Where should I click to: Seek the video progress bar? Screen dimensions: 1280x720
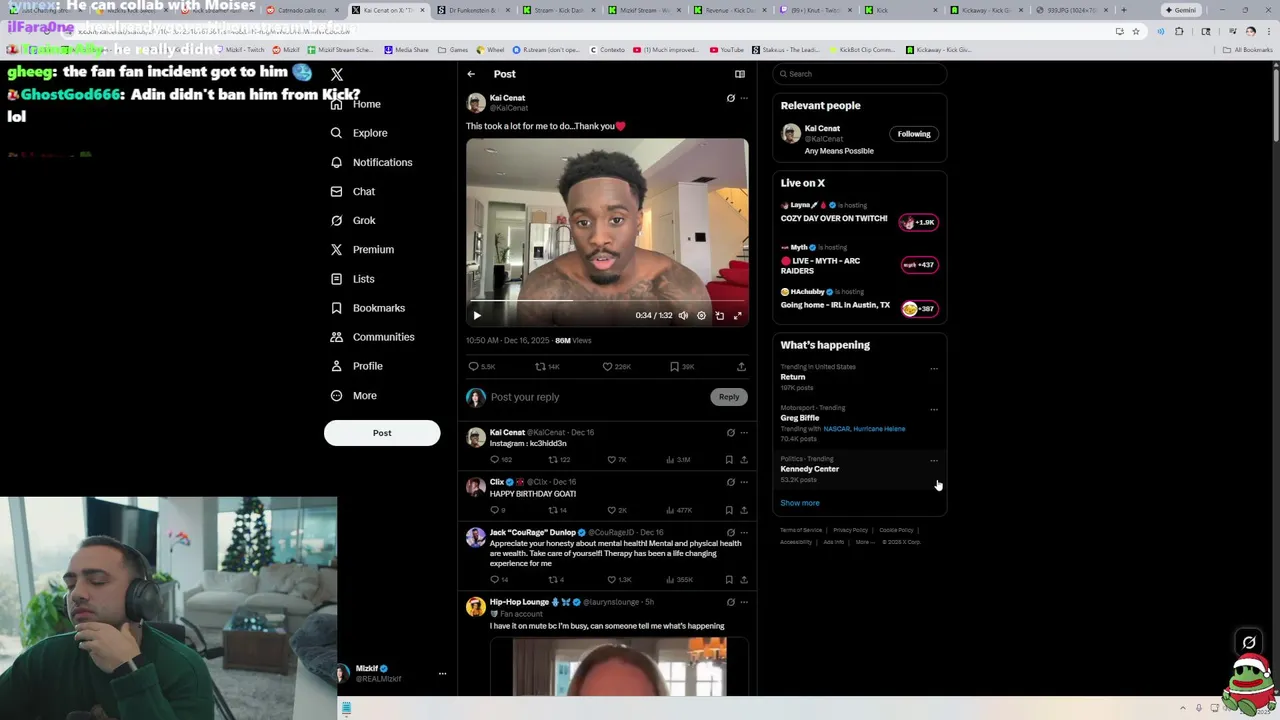pos(607,300)
